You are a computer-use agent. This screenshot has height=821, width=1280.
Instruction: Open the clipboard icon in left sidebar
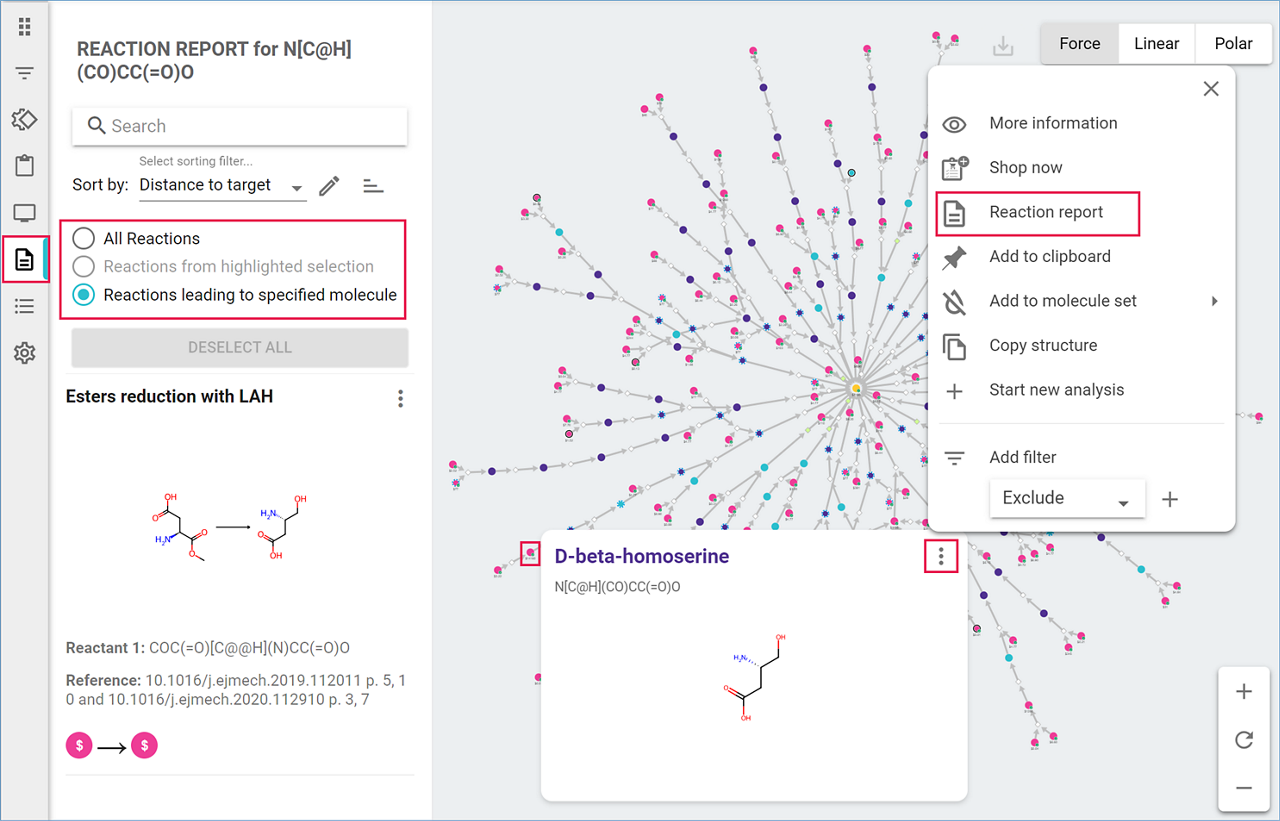(x=24, y=166)
